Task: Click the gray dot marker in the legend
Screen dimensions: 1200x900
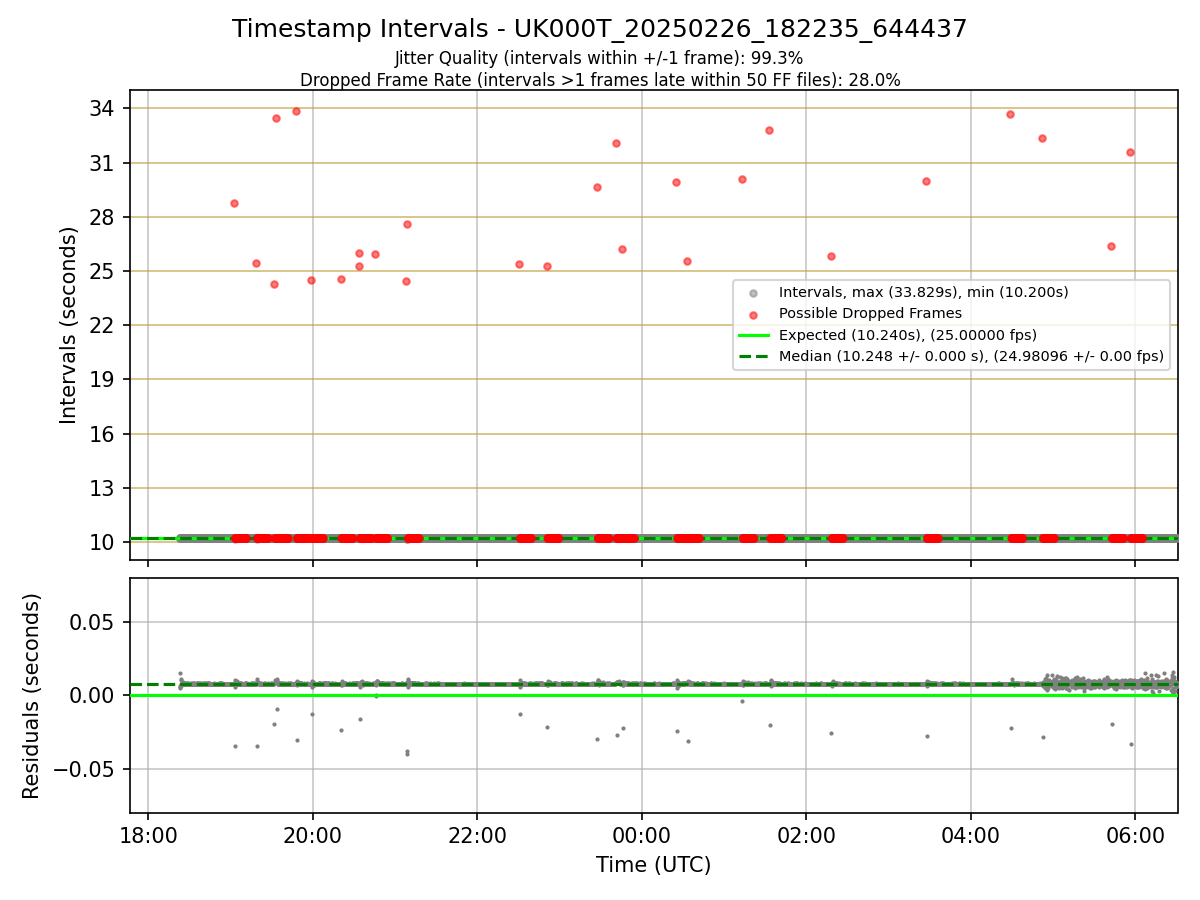Action: click(754, 293)
